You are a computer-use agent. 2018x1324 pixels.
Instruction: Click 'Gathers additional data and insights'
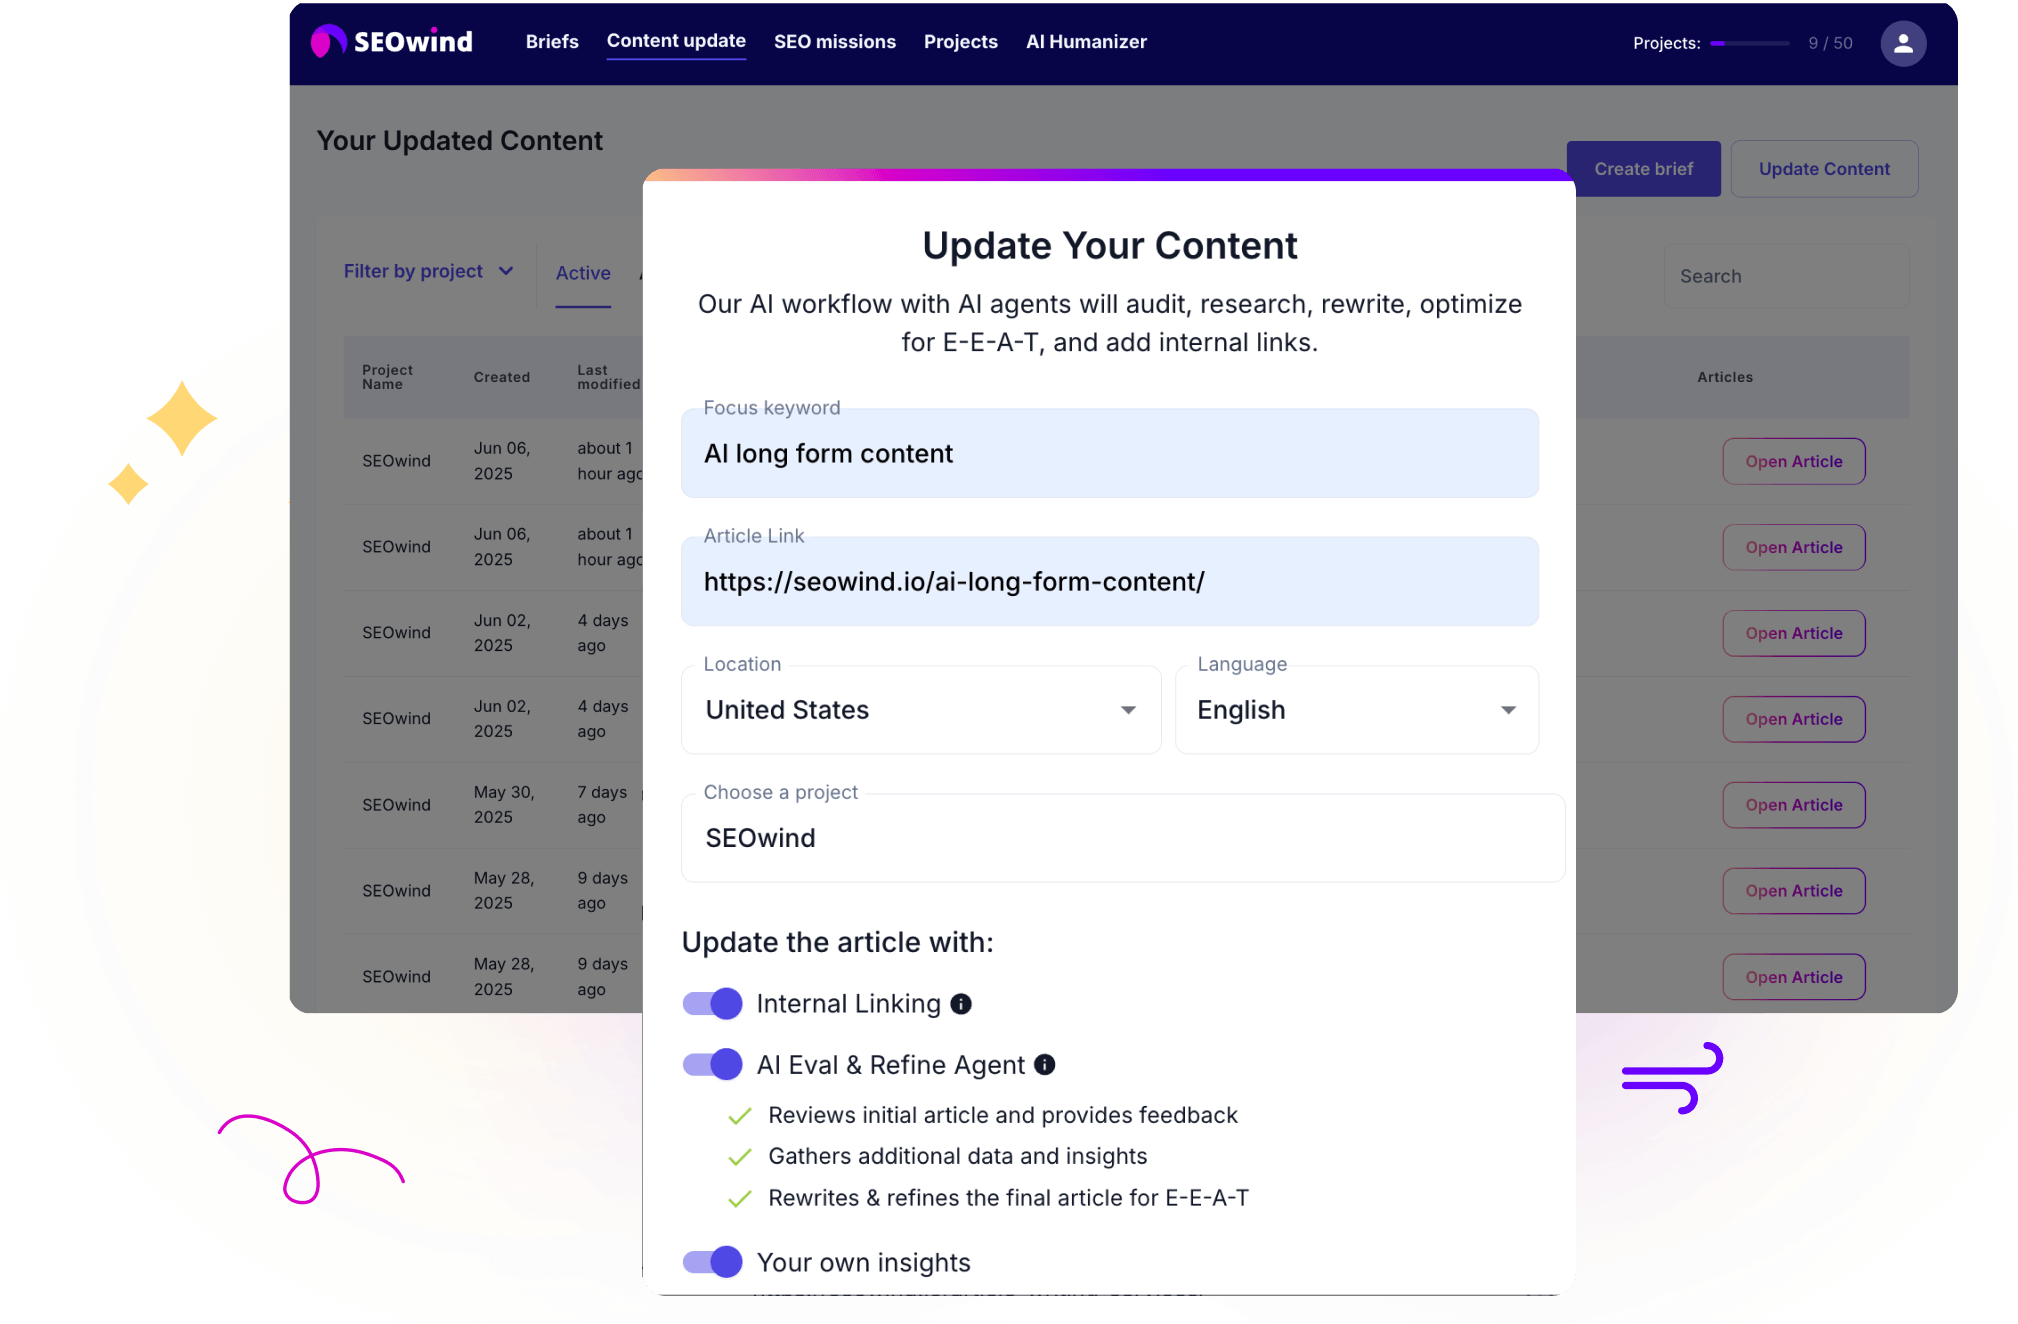coord(957,1156)
